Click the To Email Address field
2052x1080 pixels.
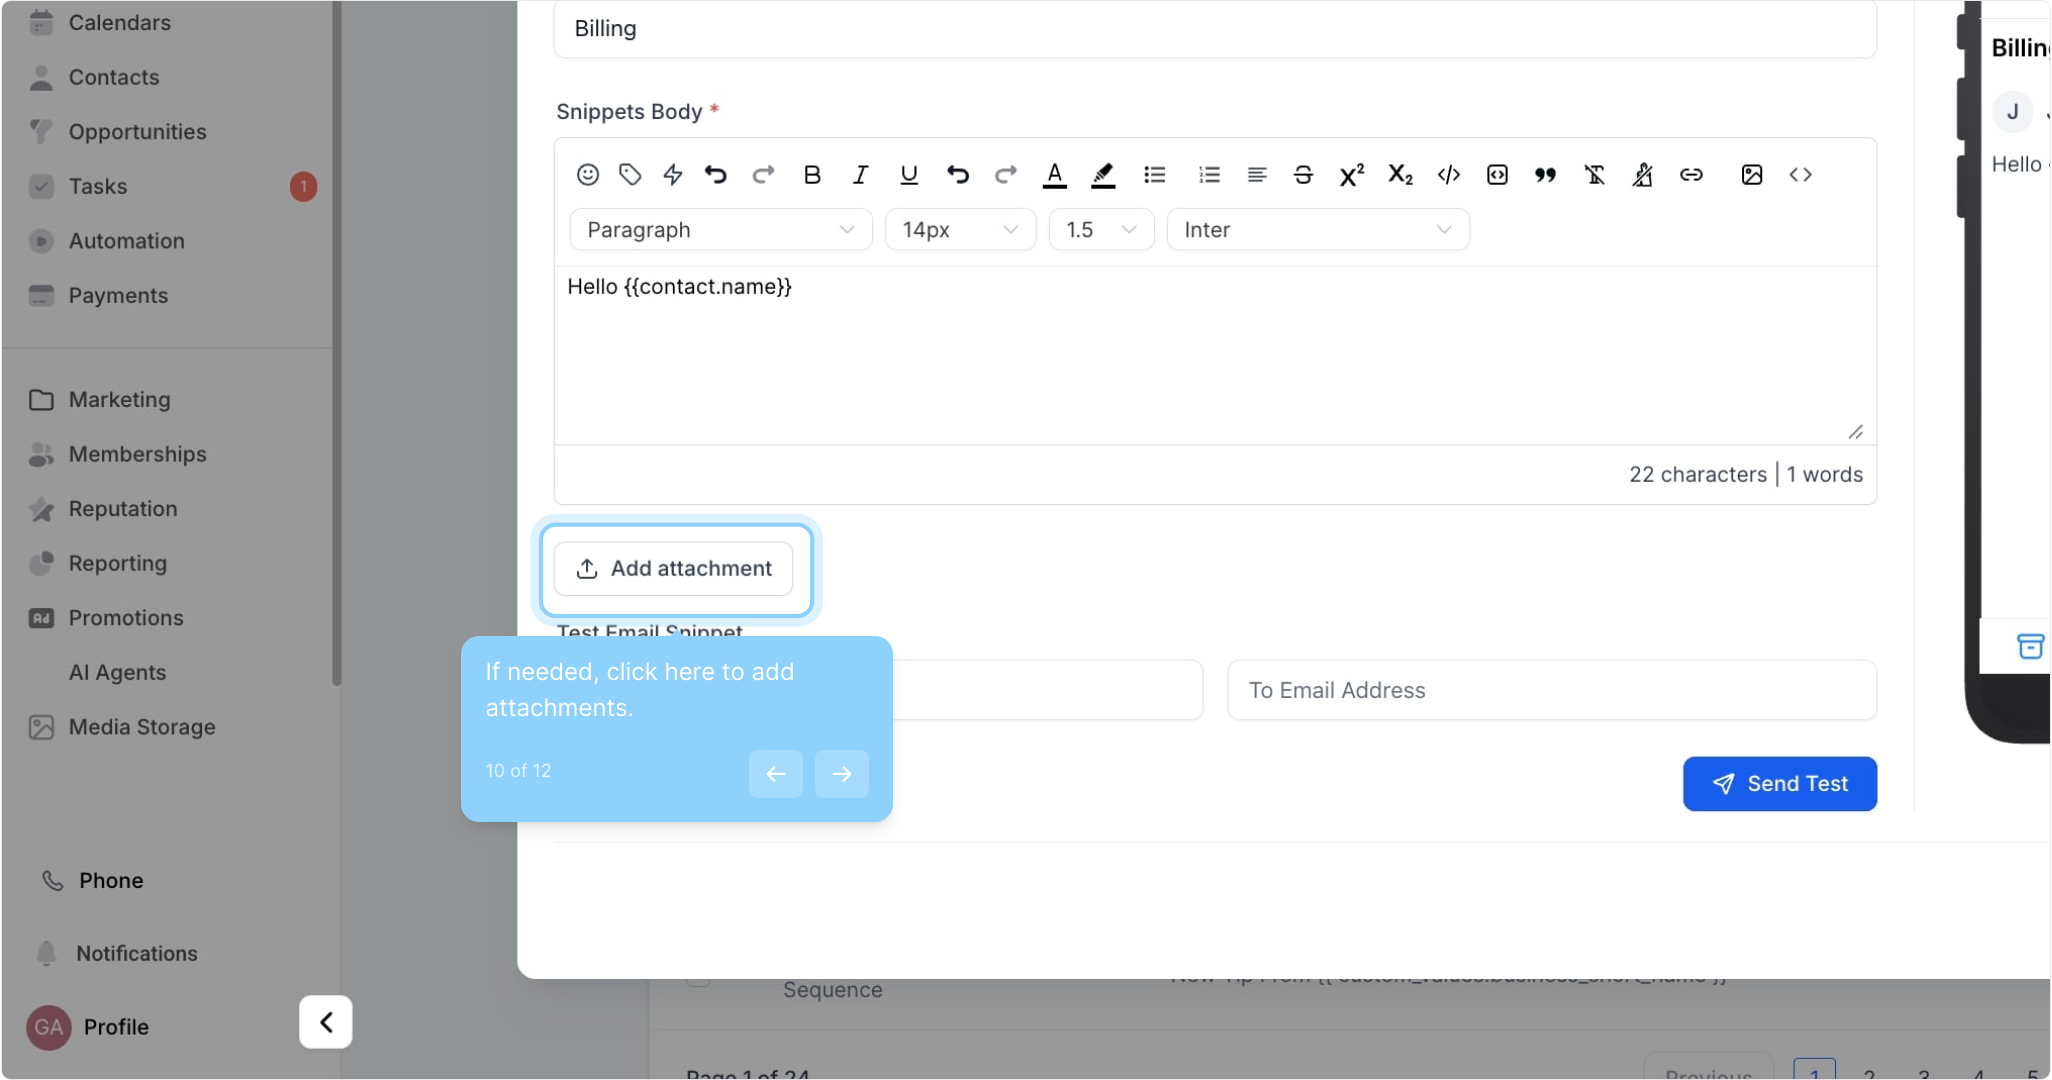pos(1551,690)
